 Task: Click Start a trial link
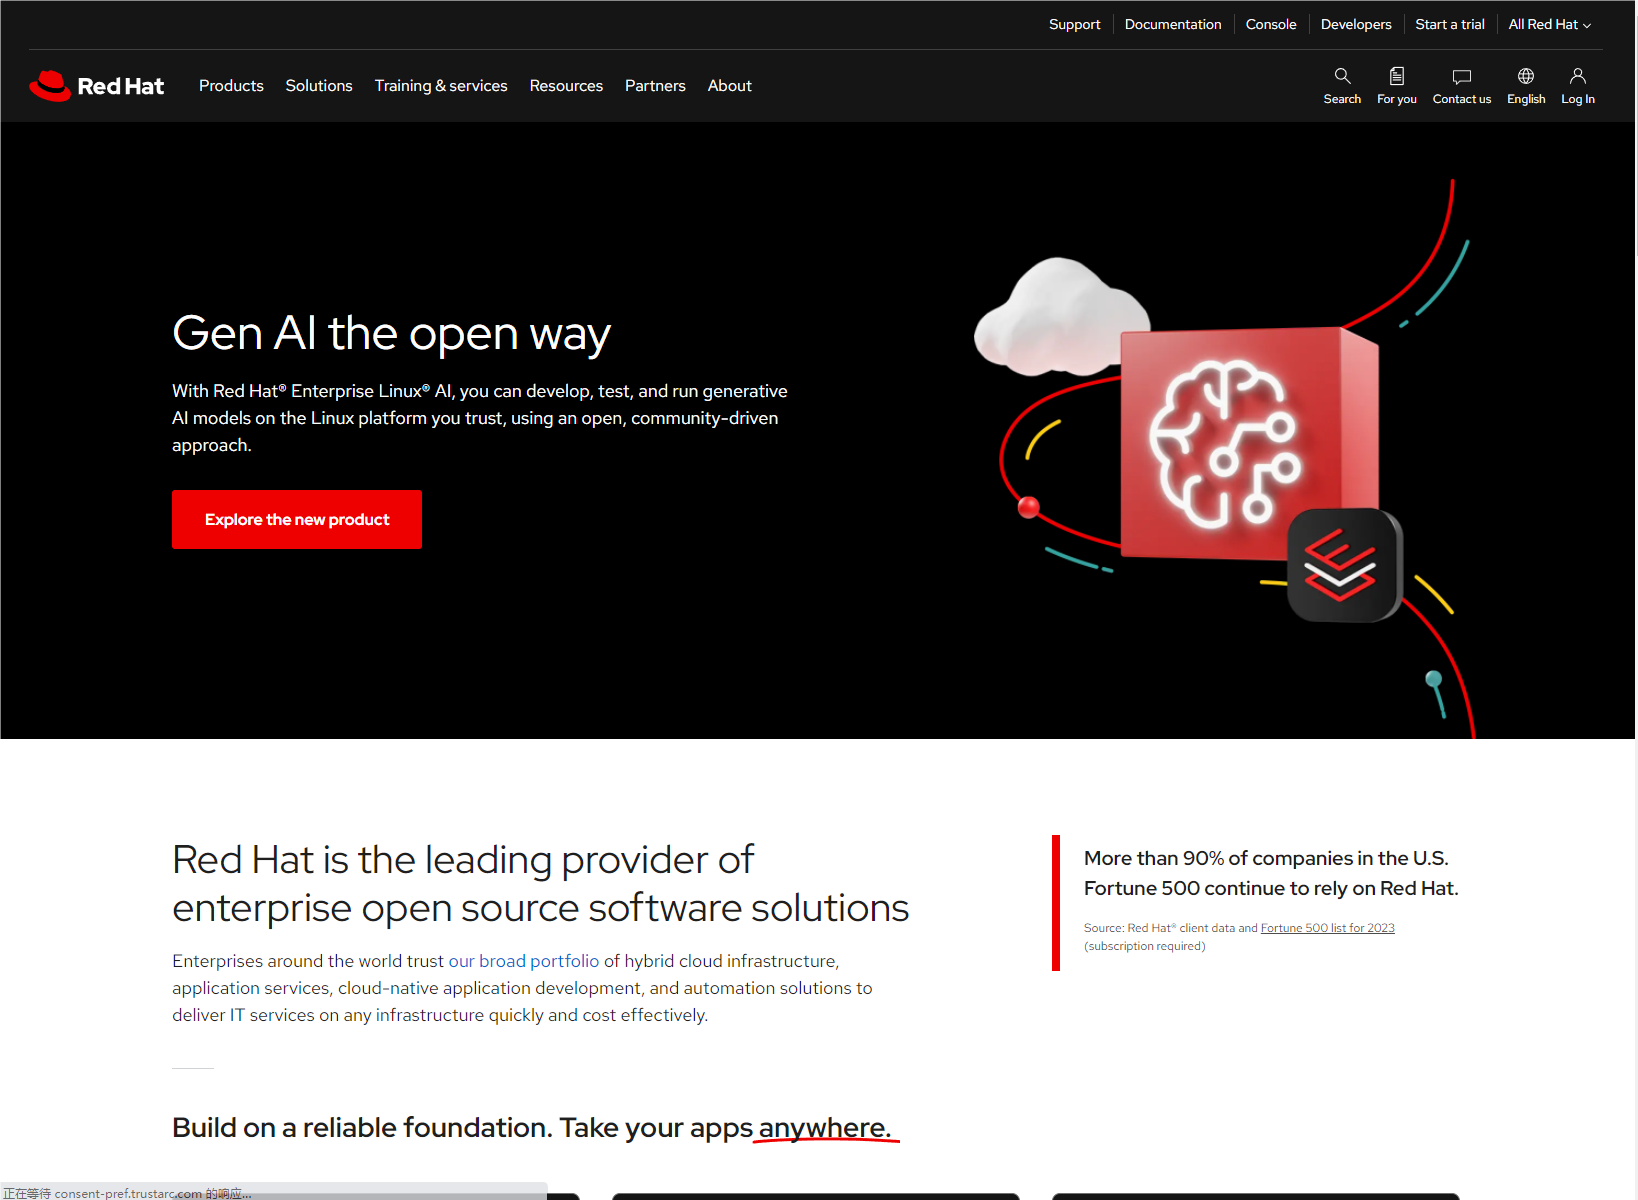(1450, 24)
